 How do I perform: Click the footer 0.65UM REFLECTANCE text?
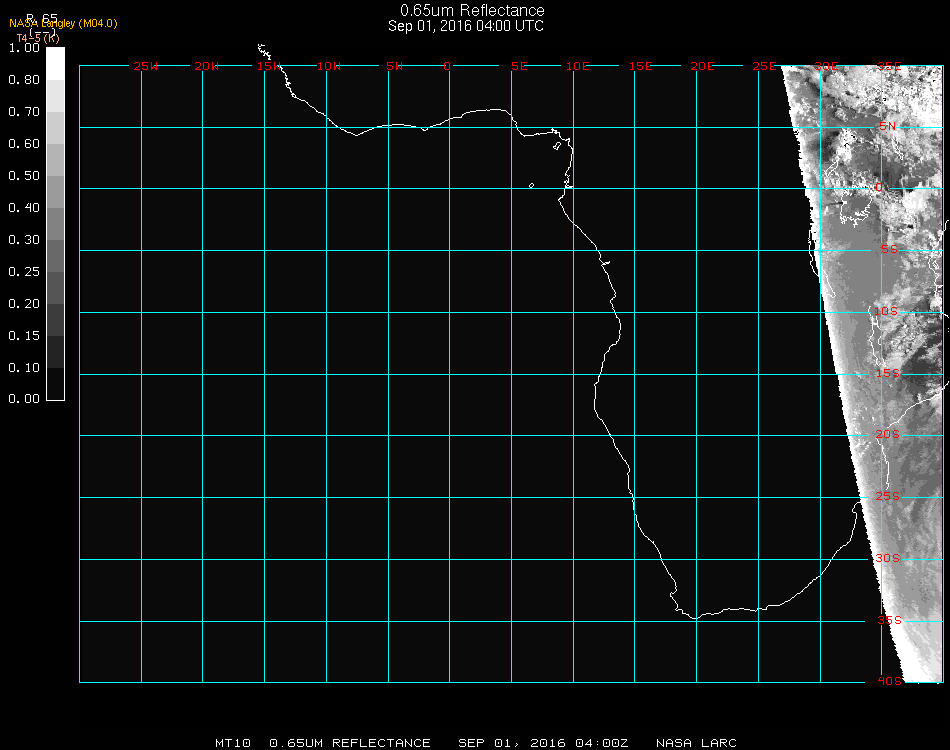350,743
